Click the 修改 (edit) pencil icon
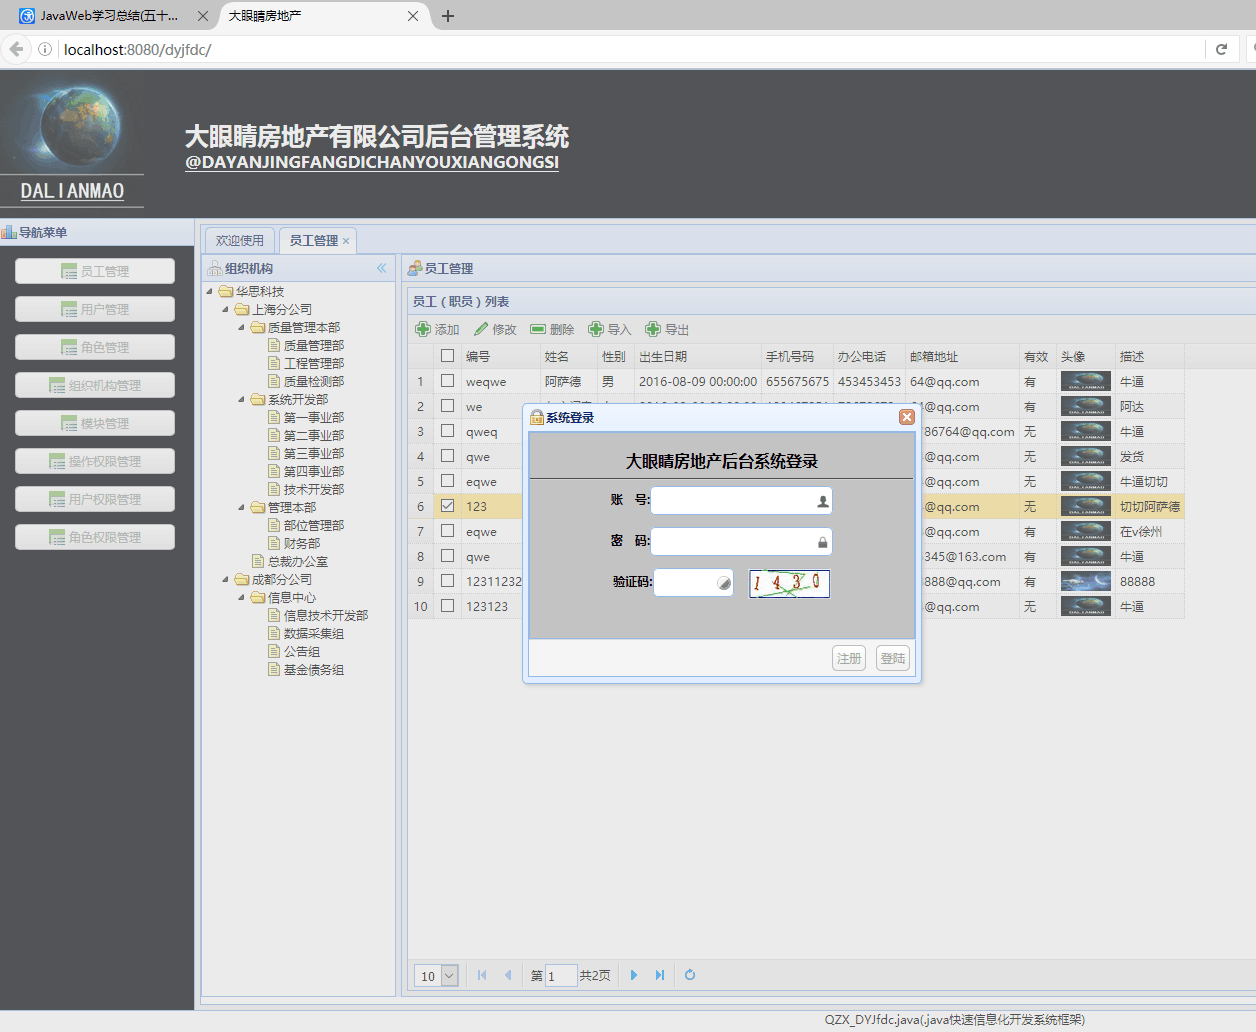 click(x=481, y=329)
